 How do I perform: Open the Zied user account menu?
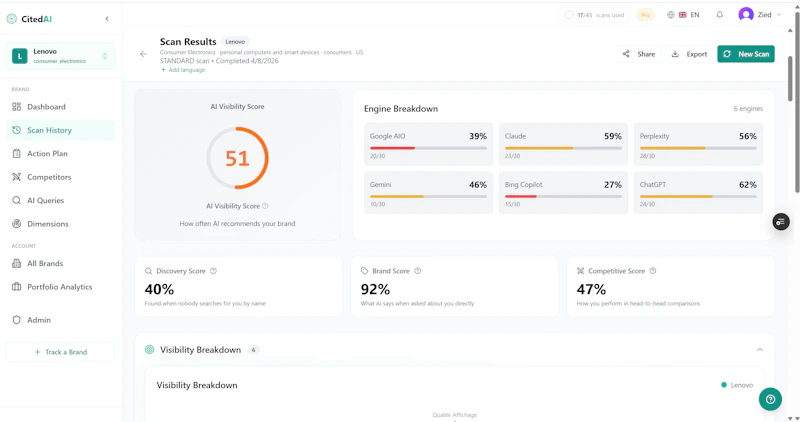click(x=760, y=15)
